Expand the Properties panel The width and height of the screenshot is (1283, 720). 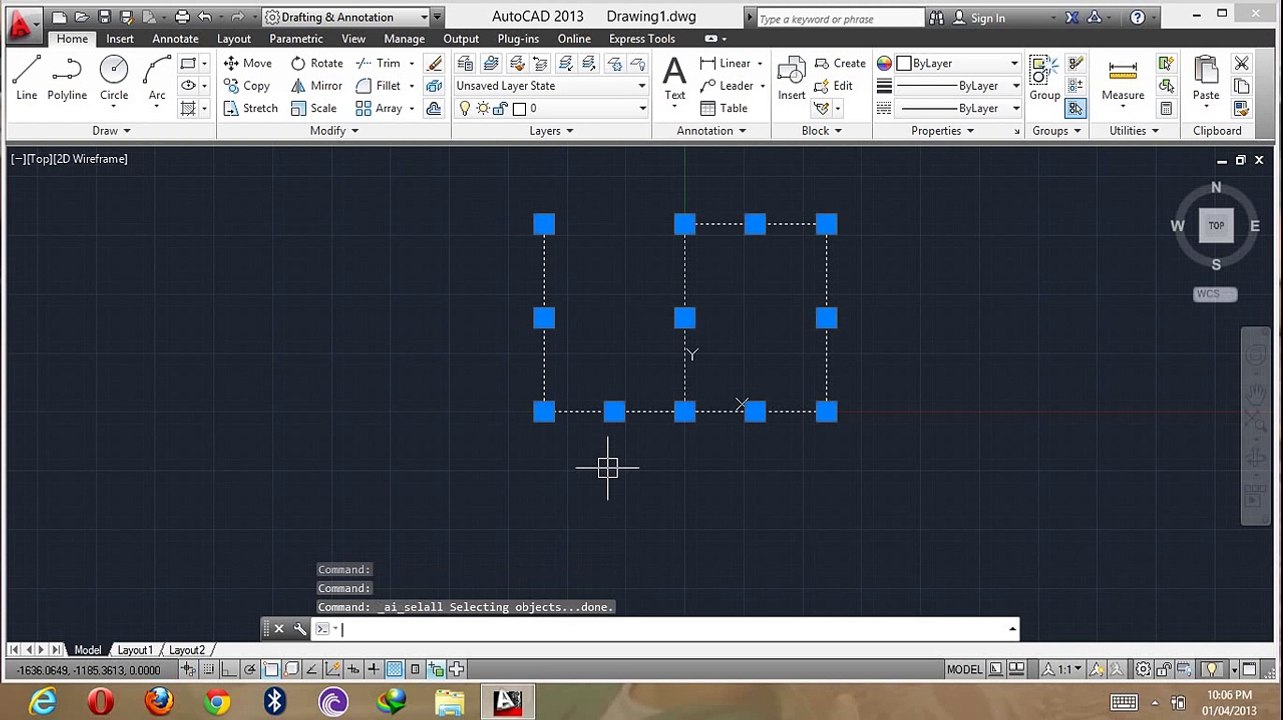[x=942, y=131]
